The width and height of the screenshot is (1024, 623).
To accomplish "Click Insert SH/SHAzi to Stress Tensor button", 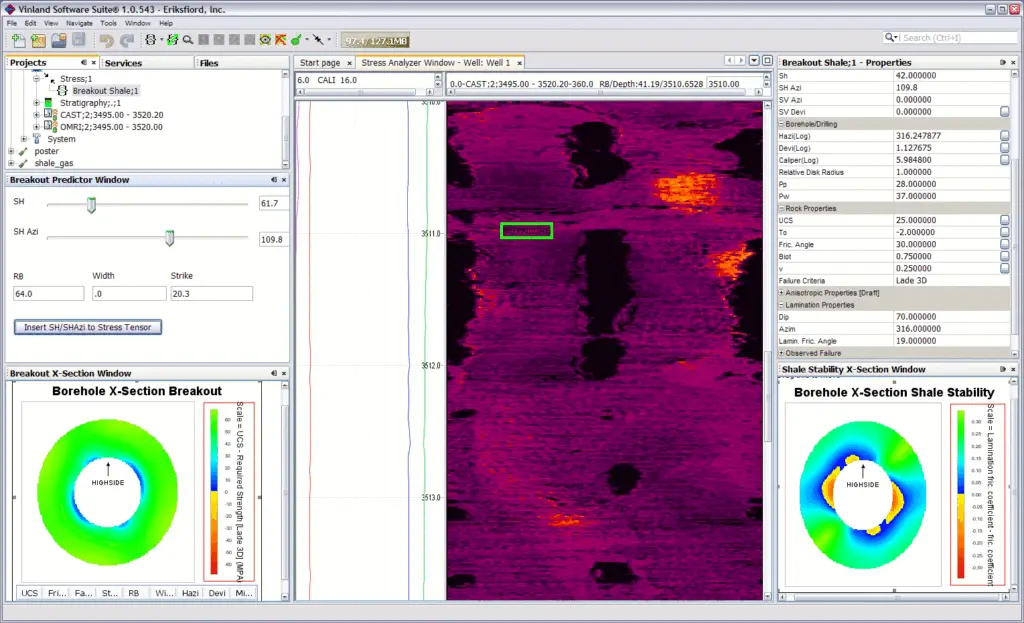I will coord(88,327).
